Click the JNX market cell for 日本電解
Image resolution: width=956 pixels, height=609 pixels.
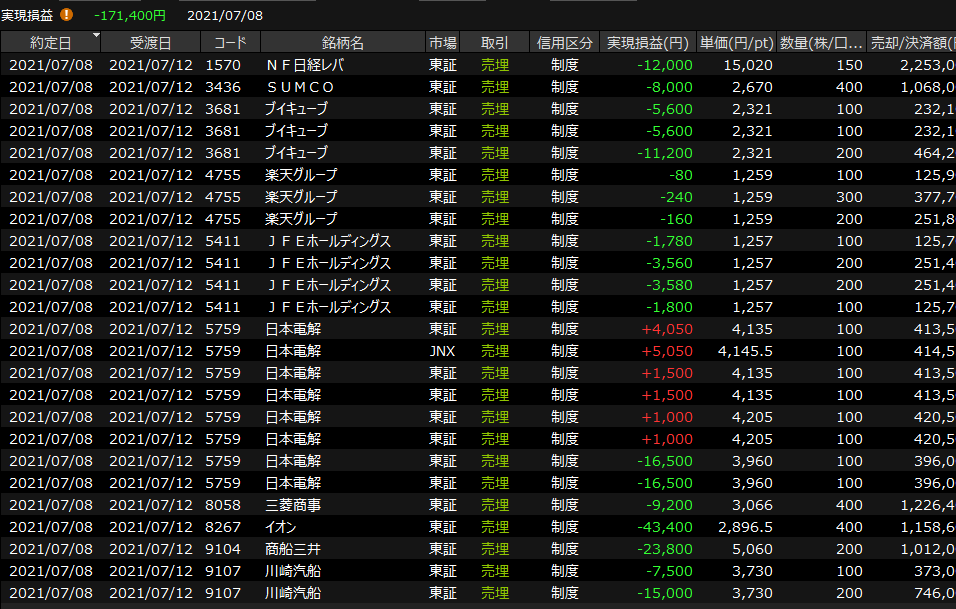coord(443,351)
